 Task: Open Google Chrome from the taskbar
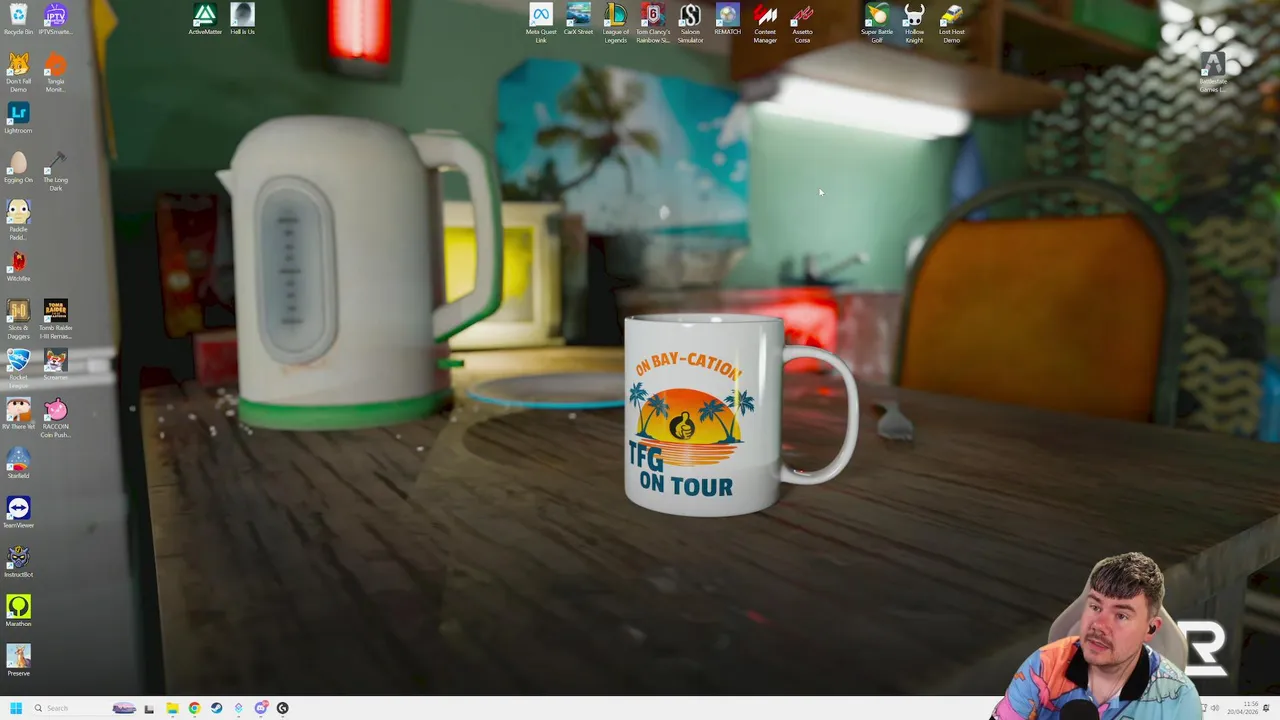pos(194,708)
